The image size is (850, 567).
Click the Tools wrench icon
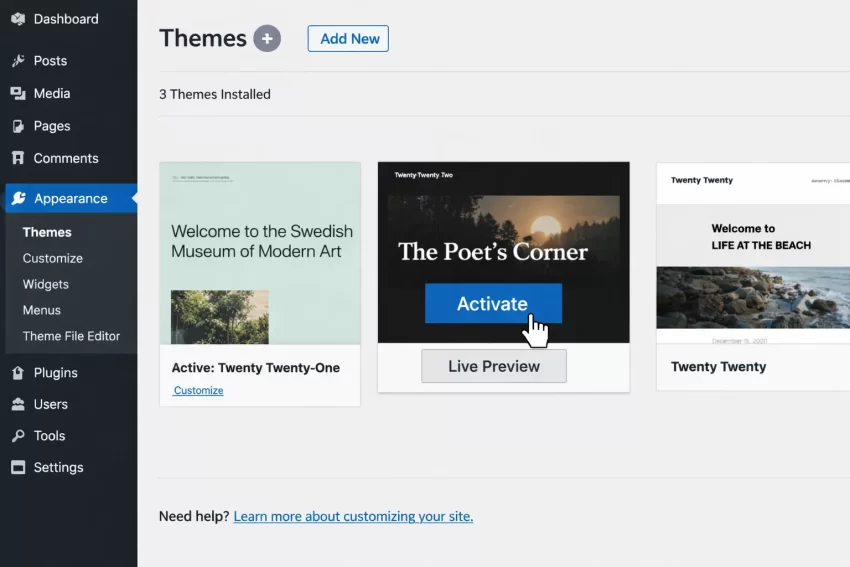pos(18,436)
